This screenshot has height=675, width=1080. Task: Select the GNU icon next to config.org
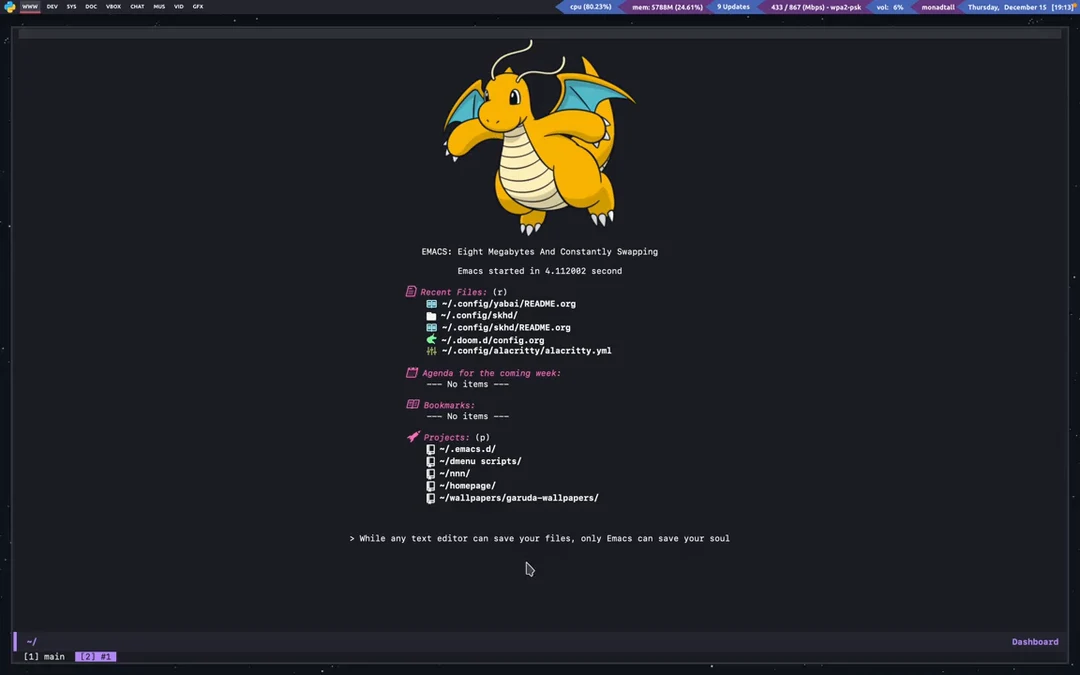click(431, 339)
